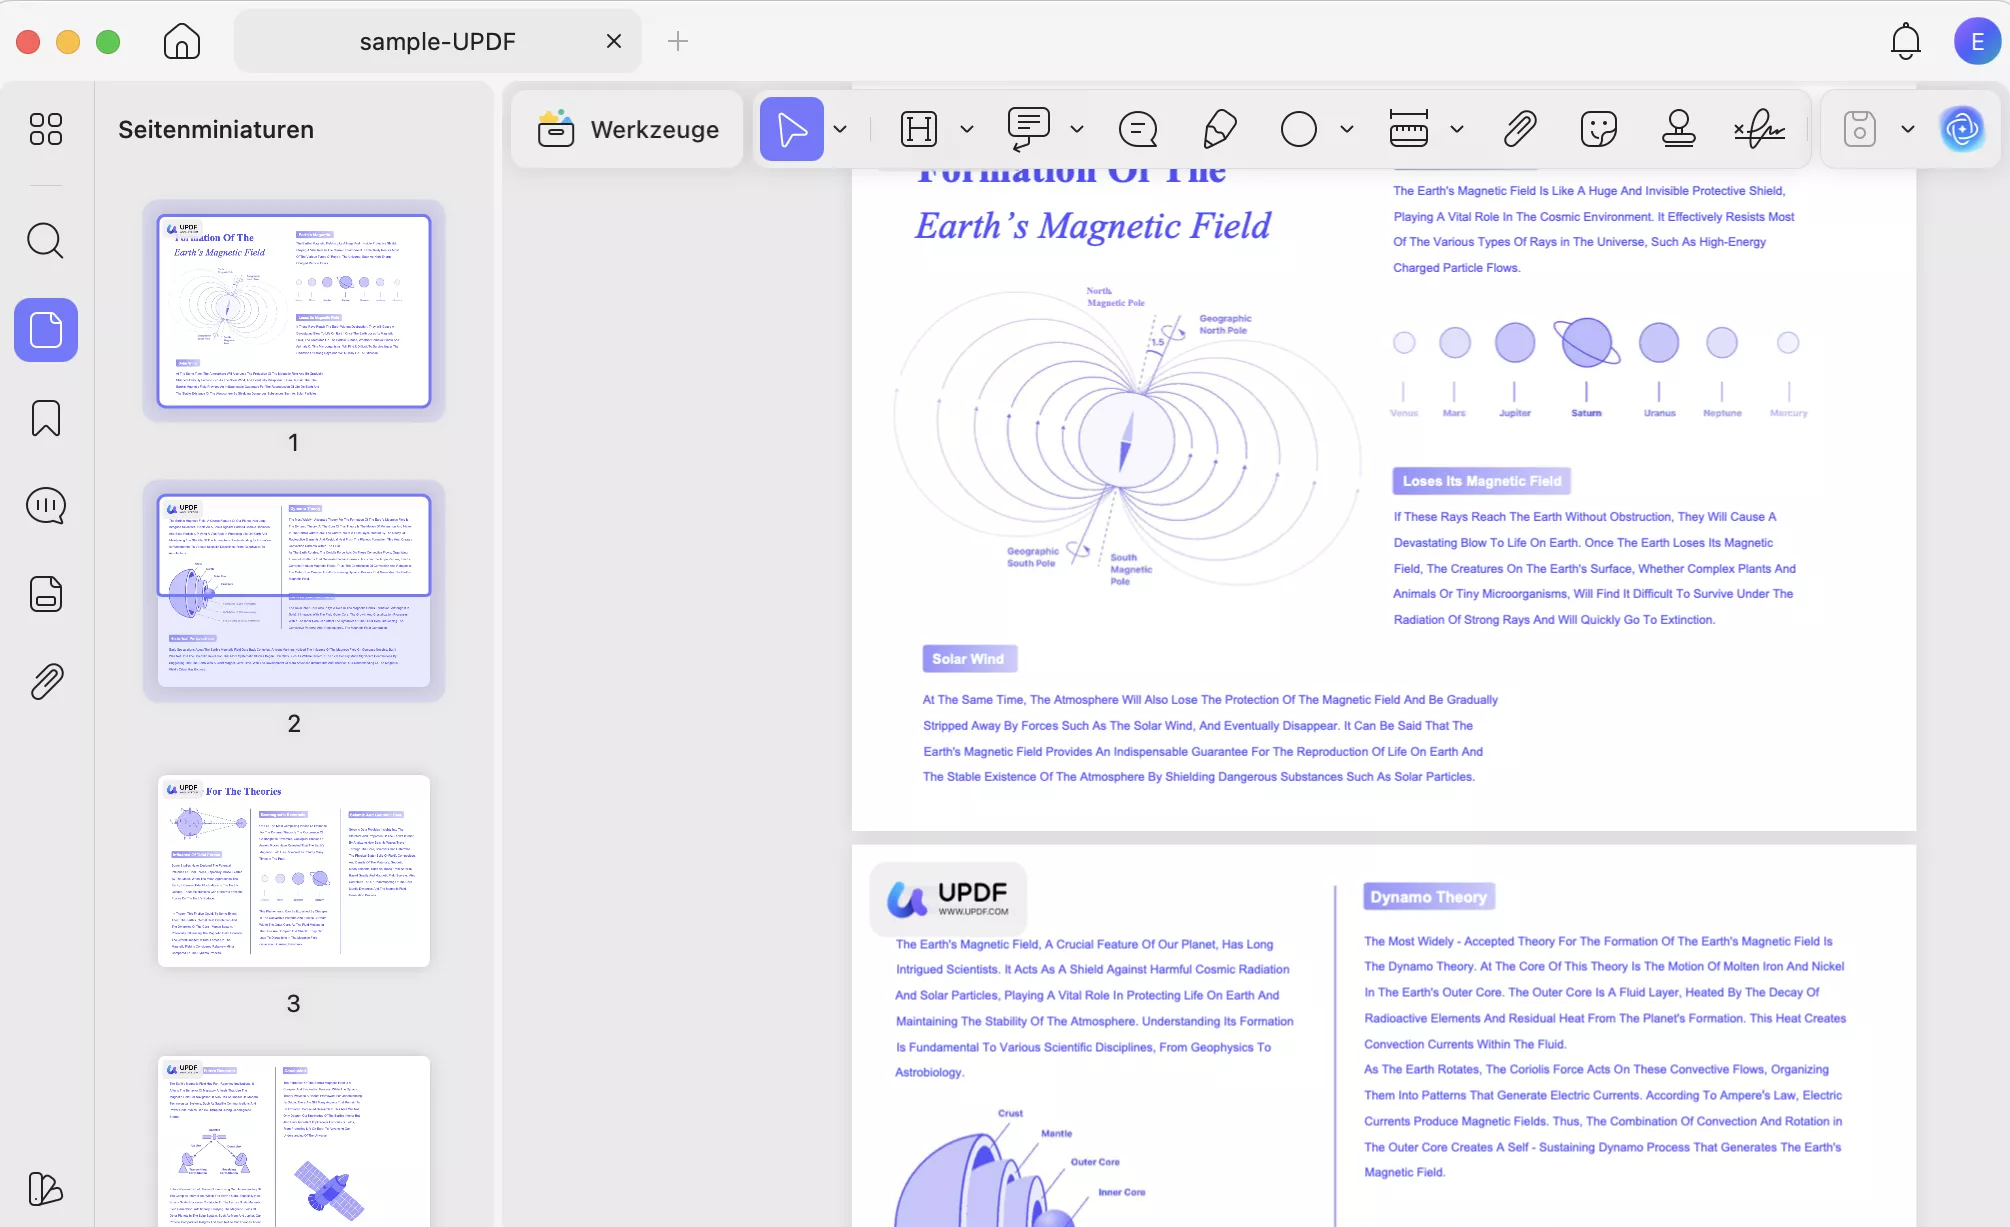Select the stamp tool
This screenshot has width=2010, height=1227.
1678,129
